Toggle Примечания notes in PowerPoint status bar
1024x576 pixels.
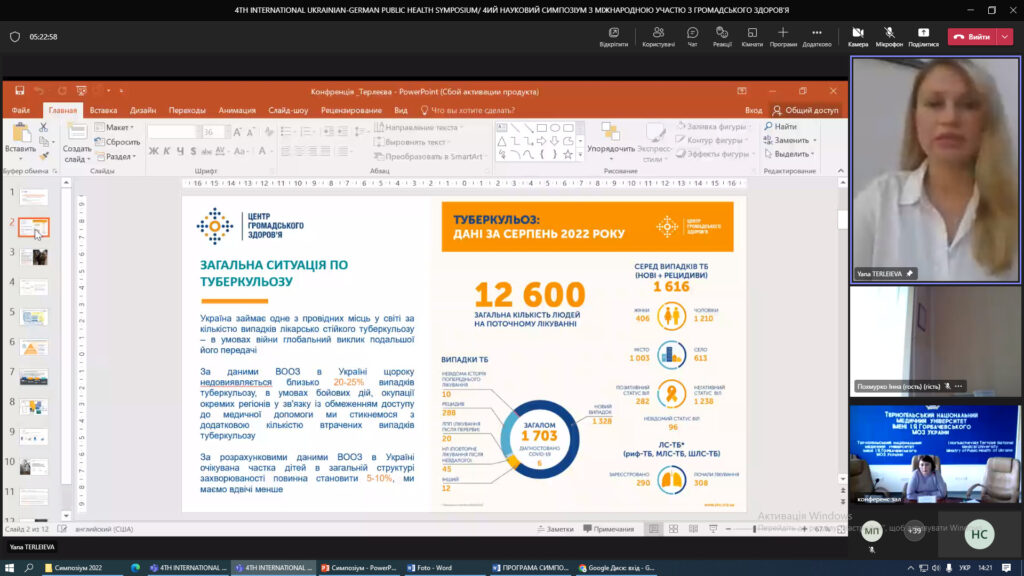coord(607,529)
